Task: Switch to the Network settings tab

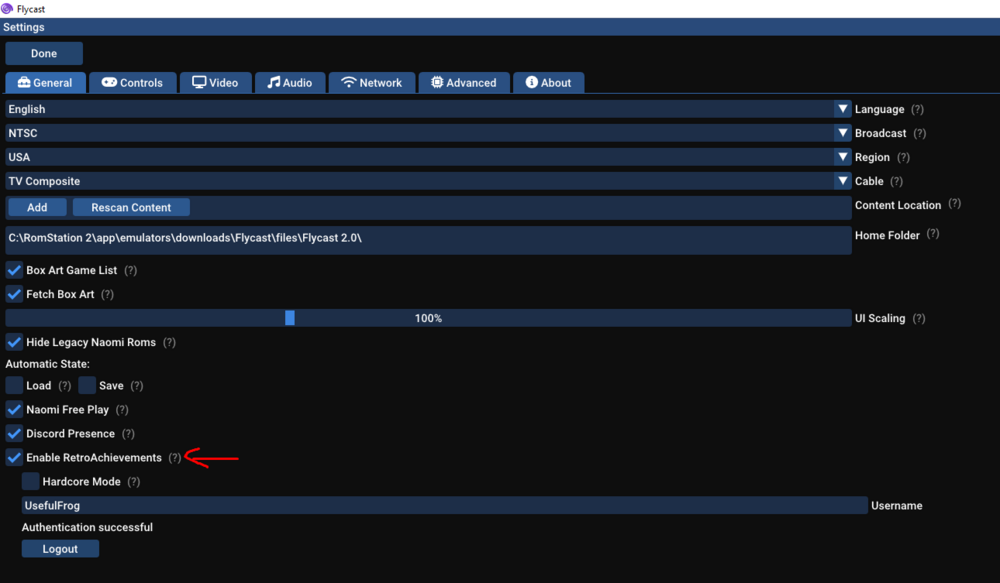Action: 372,82
